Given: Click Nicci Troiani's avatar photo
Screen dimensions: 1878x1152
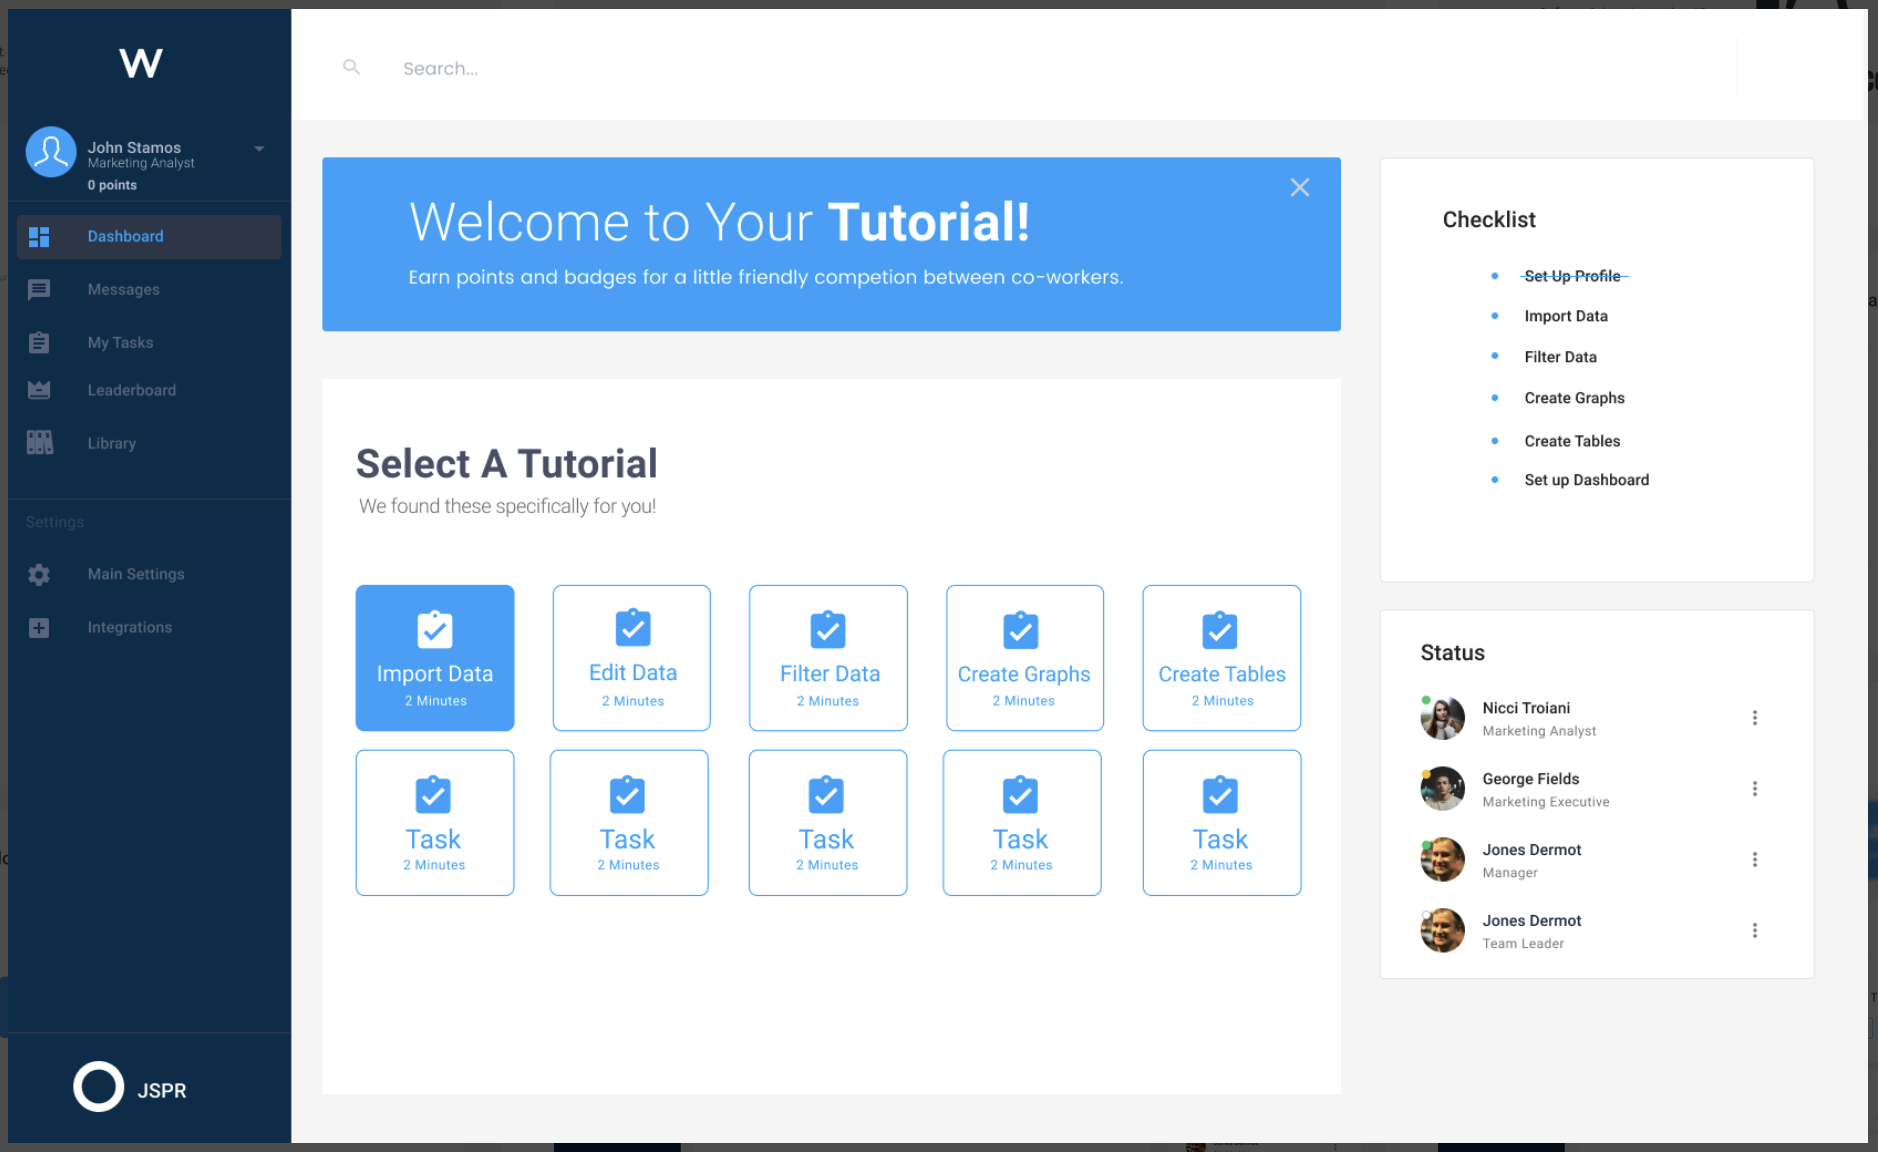Looking at the screenshot, I should 1442,718.
